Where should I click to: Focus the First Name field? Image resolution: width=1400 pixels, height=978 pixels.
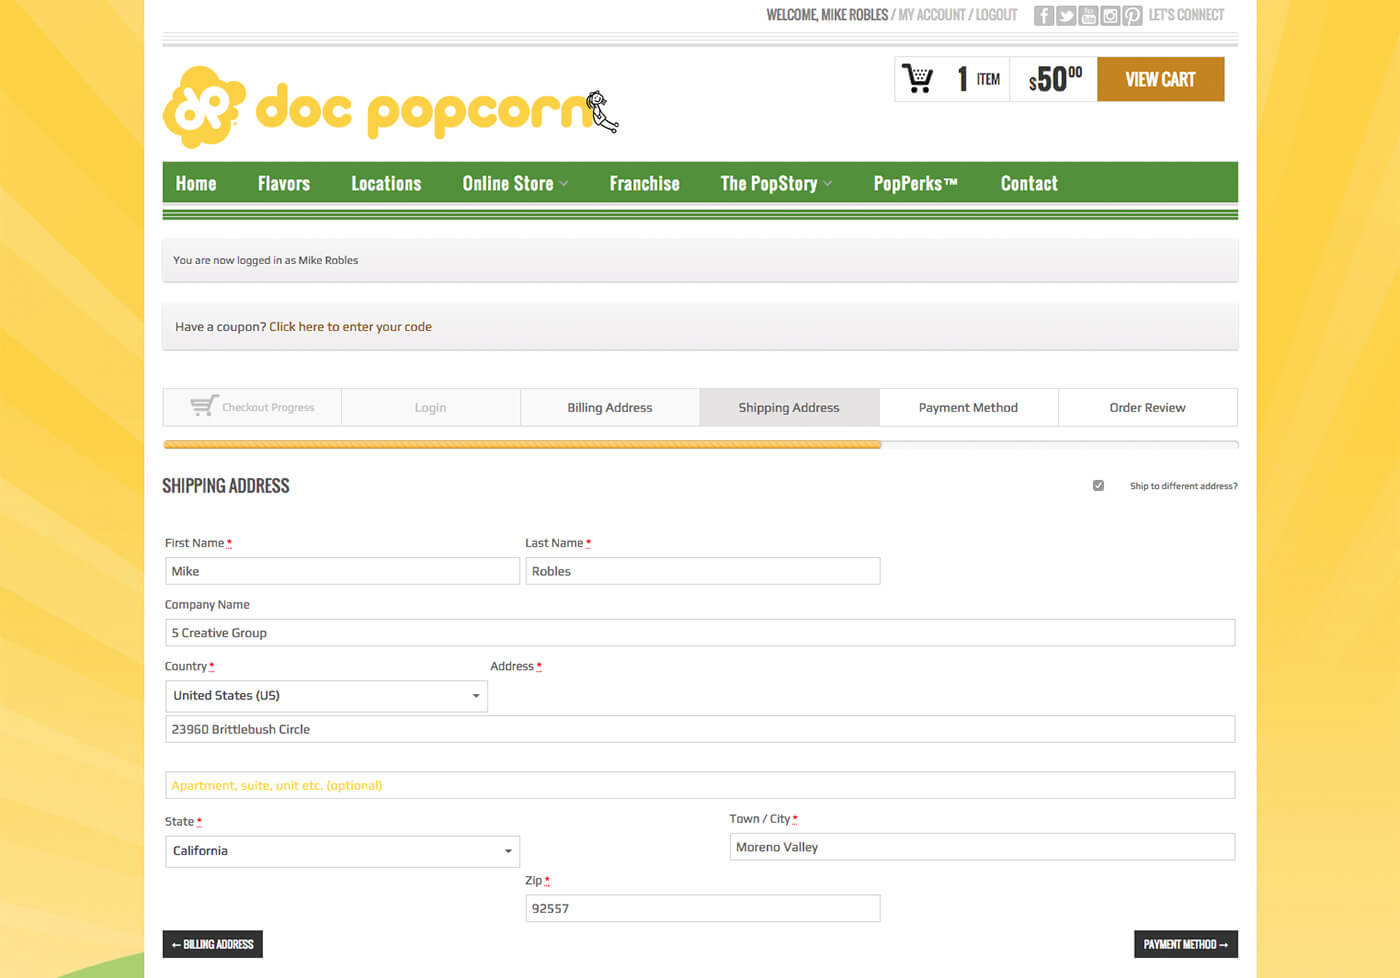click(x=342, y=571)
